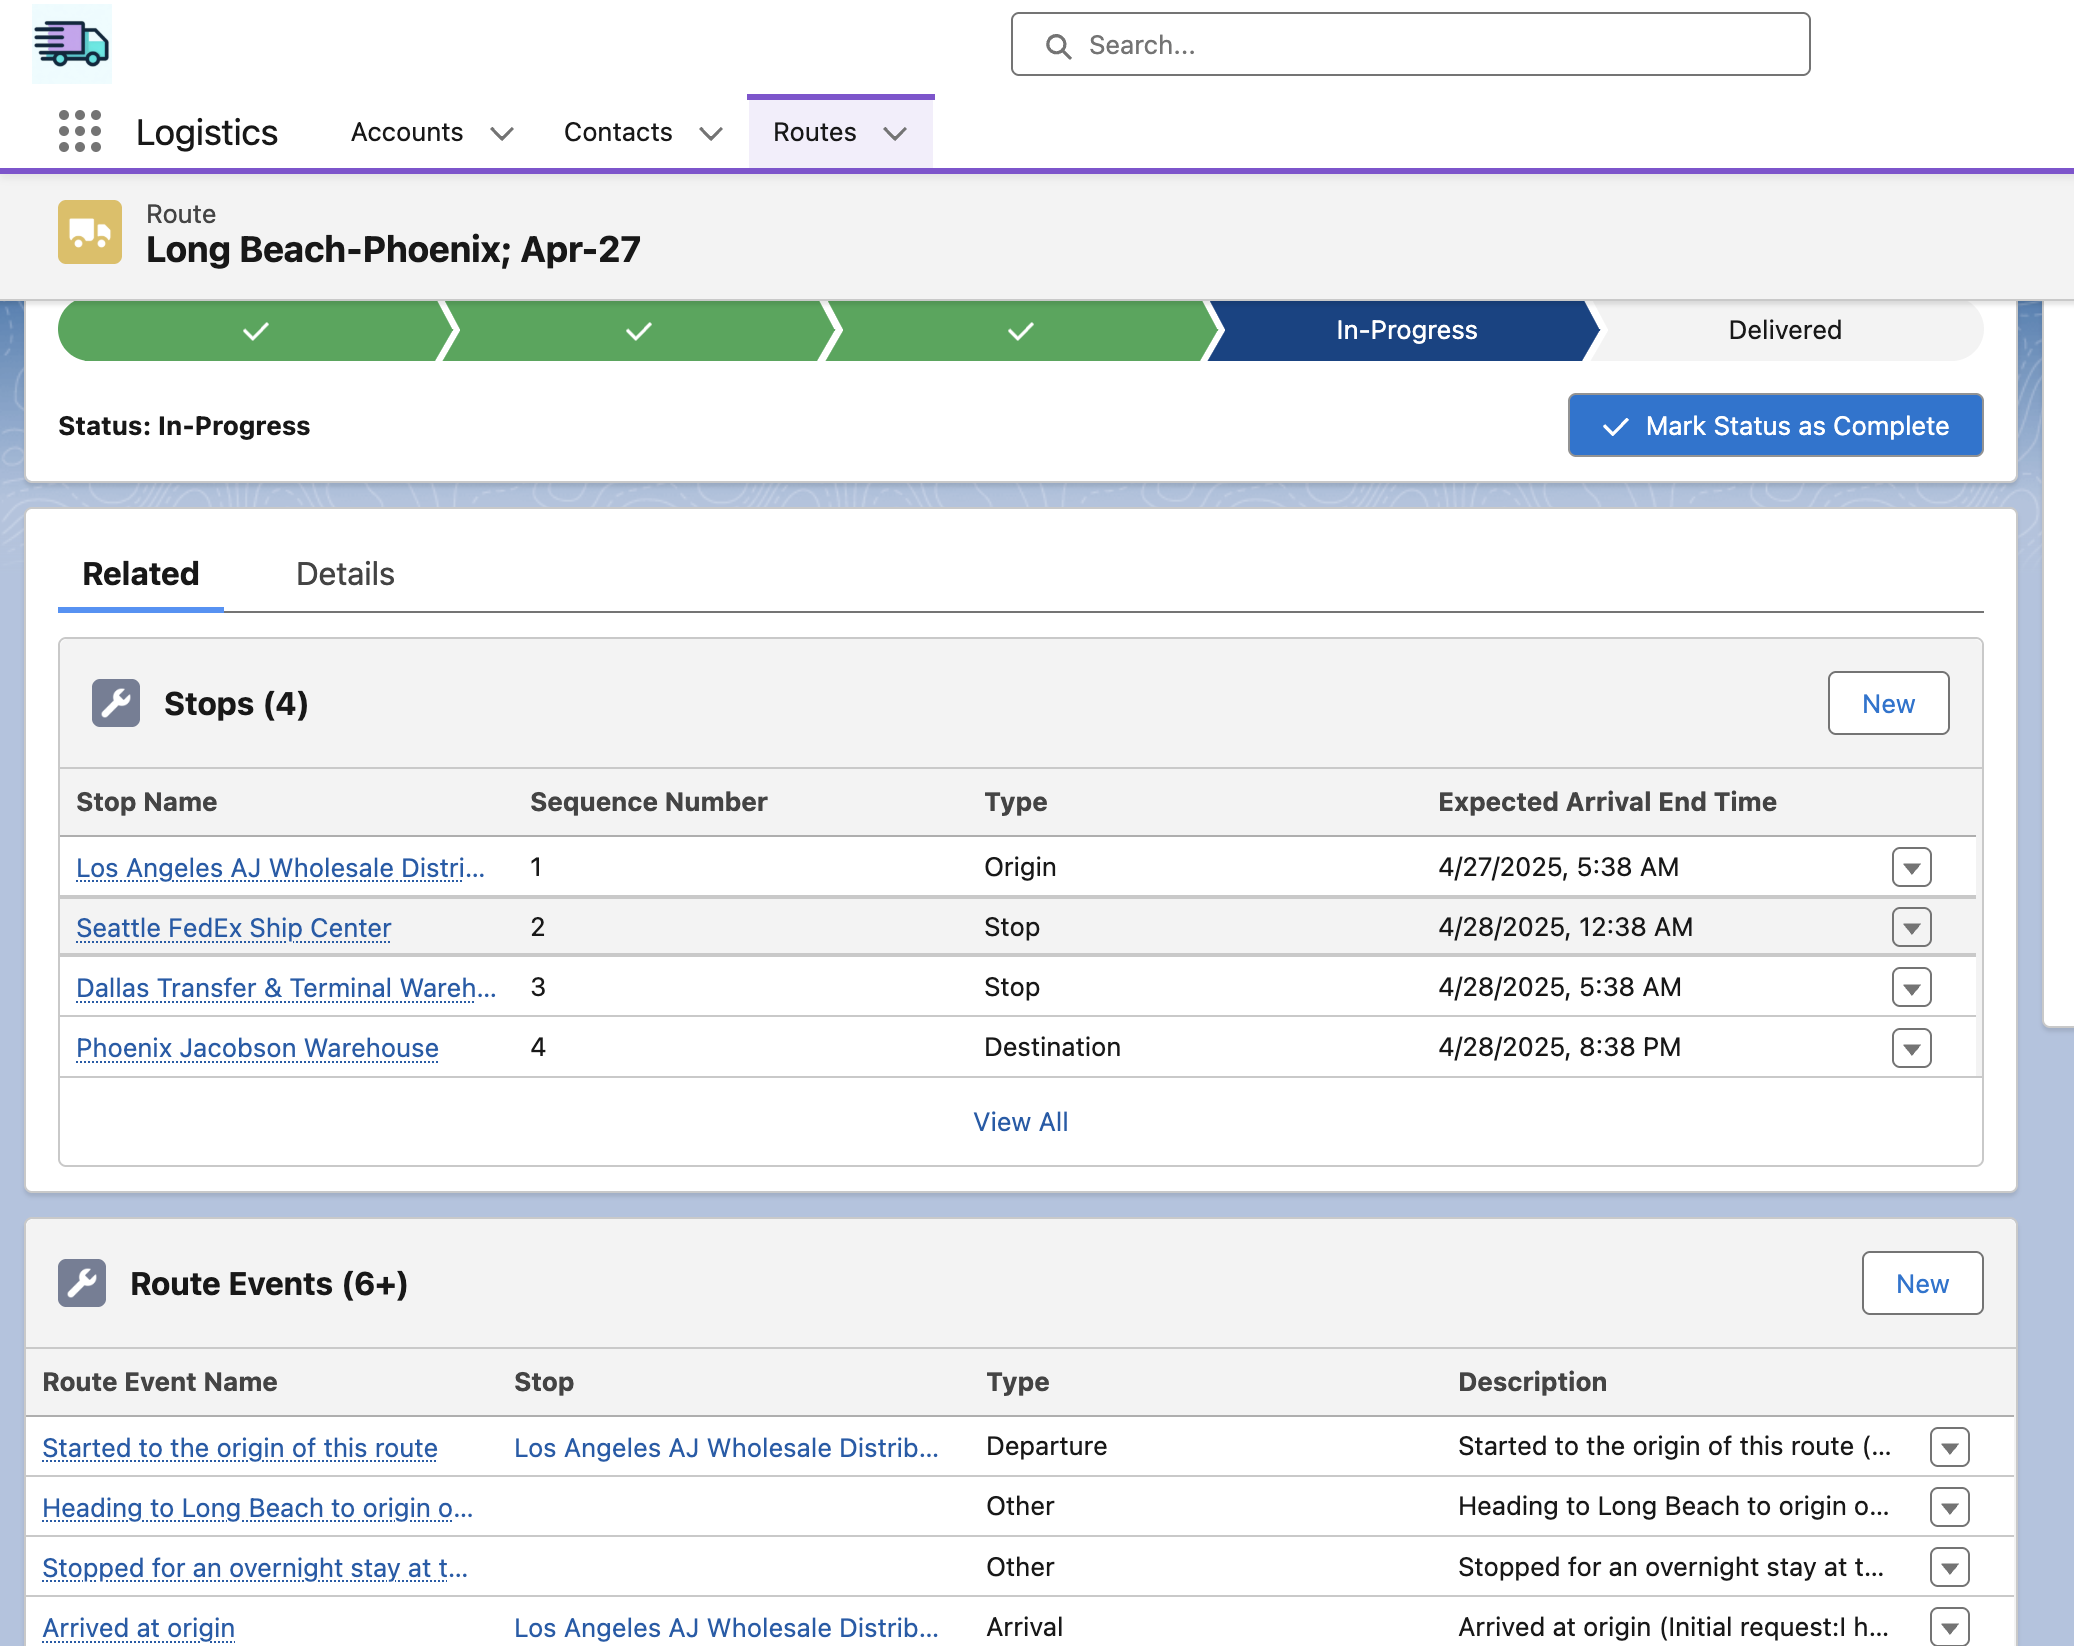Click Mark Status as Complete button
This screenshot has width=2074, height=1646.
[1775, 426]
